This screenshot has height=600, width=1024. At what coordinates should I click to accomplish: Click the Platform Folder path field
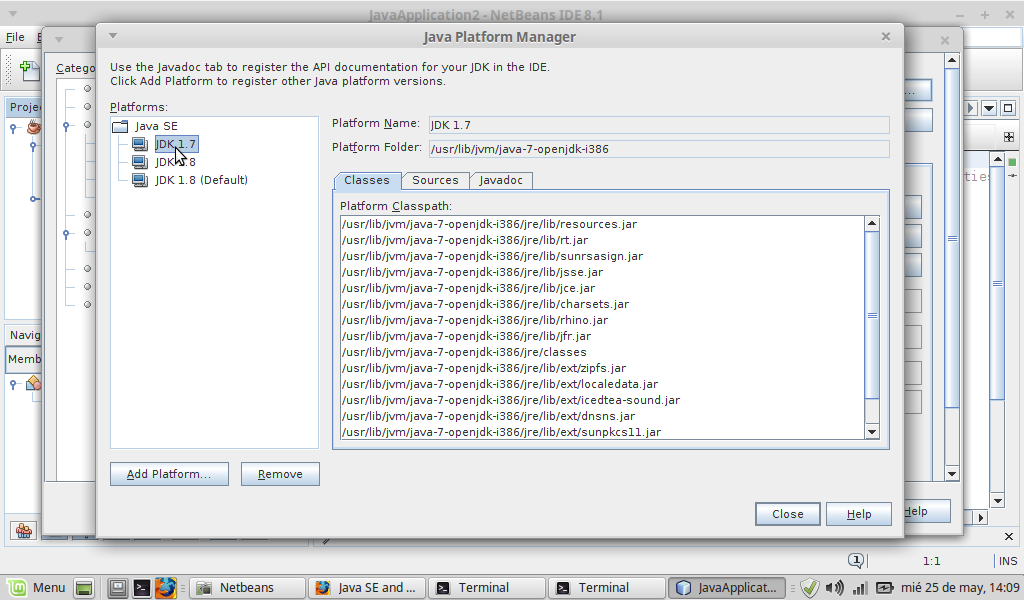[658, 149]
